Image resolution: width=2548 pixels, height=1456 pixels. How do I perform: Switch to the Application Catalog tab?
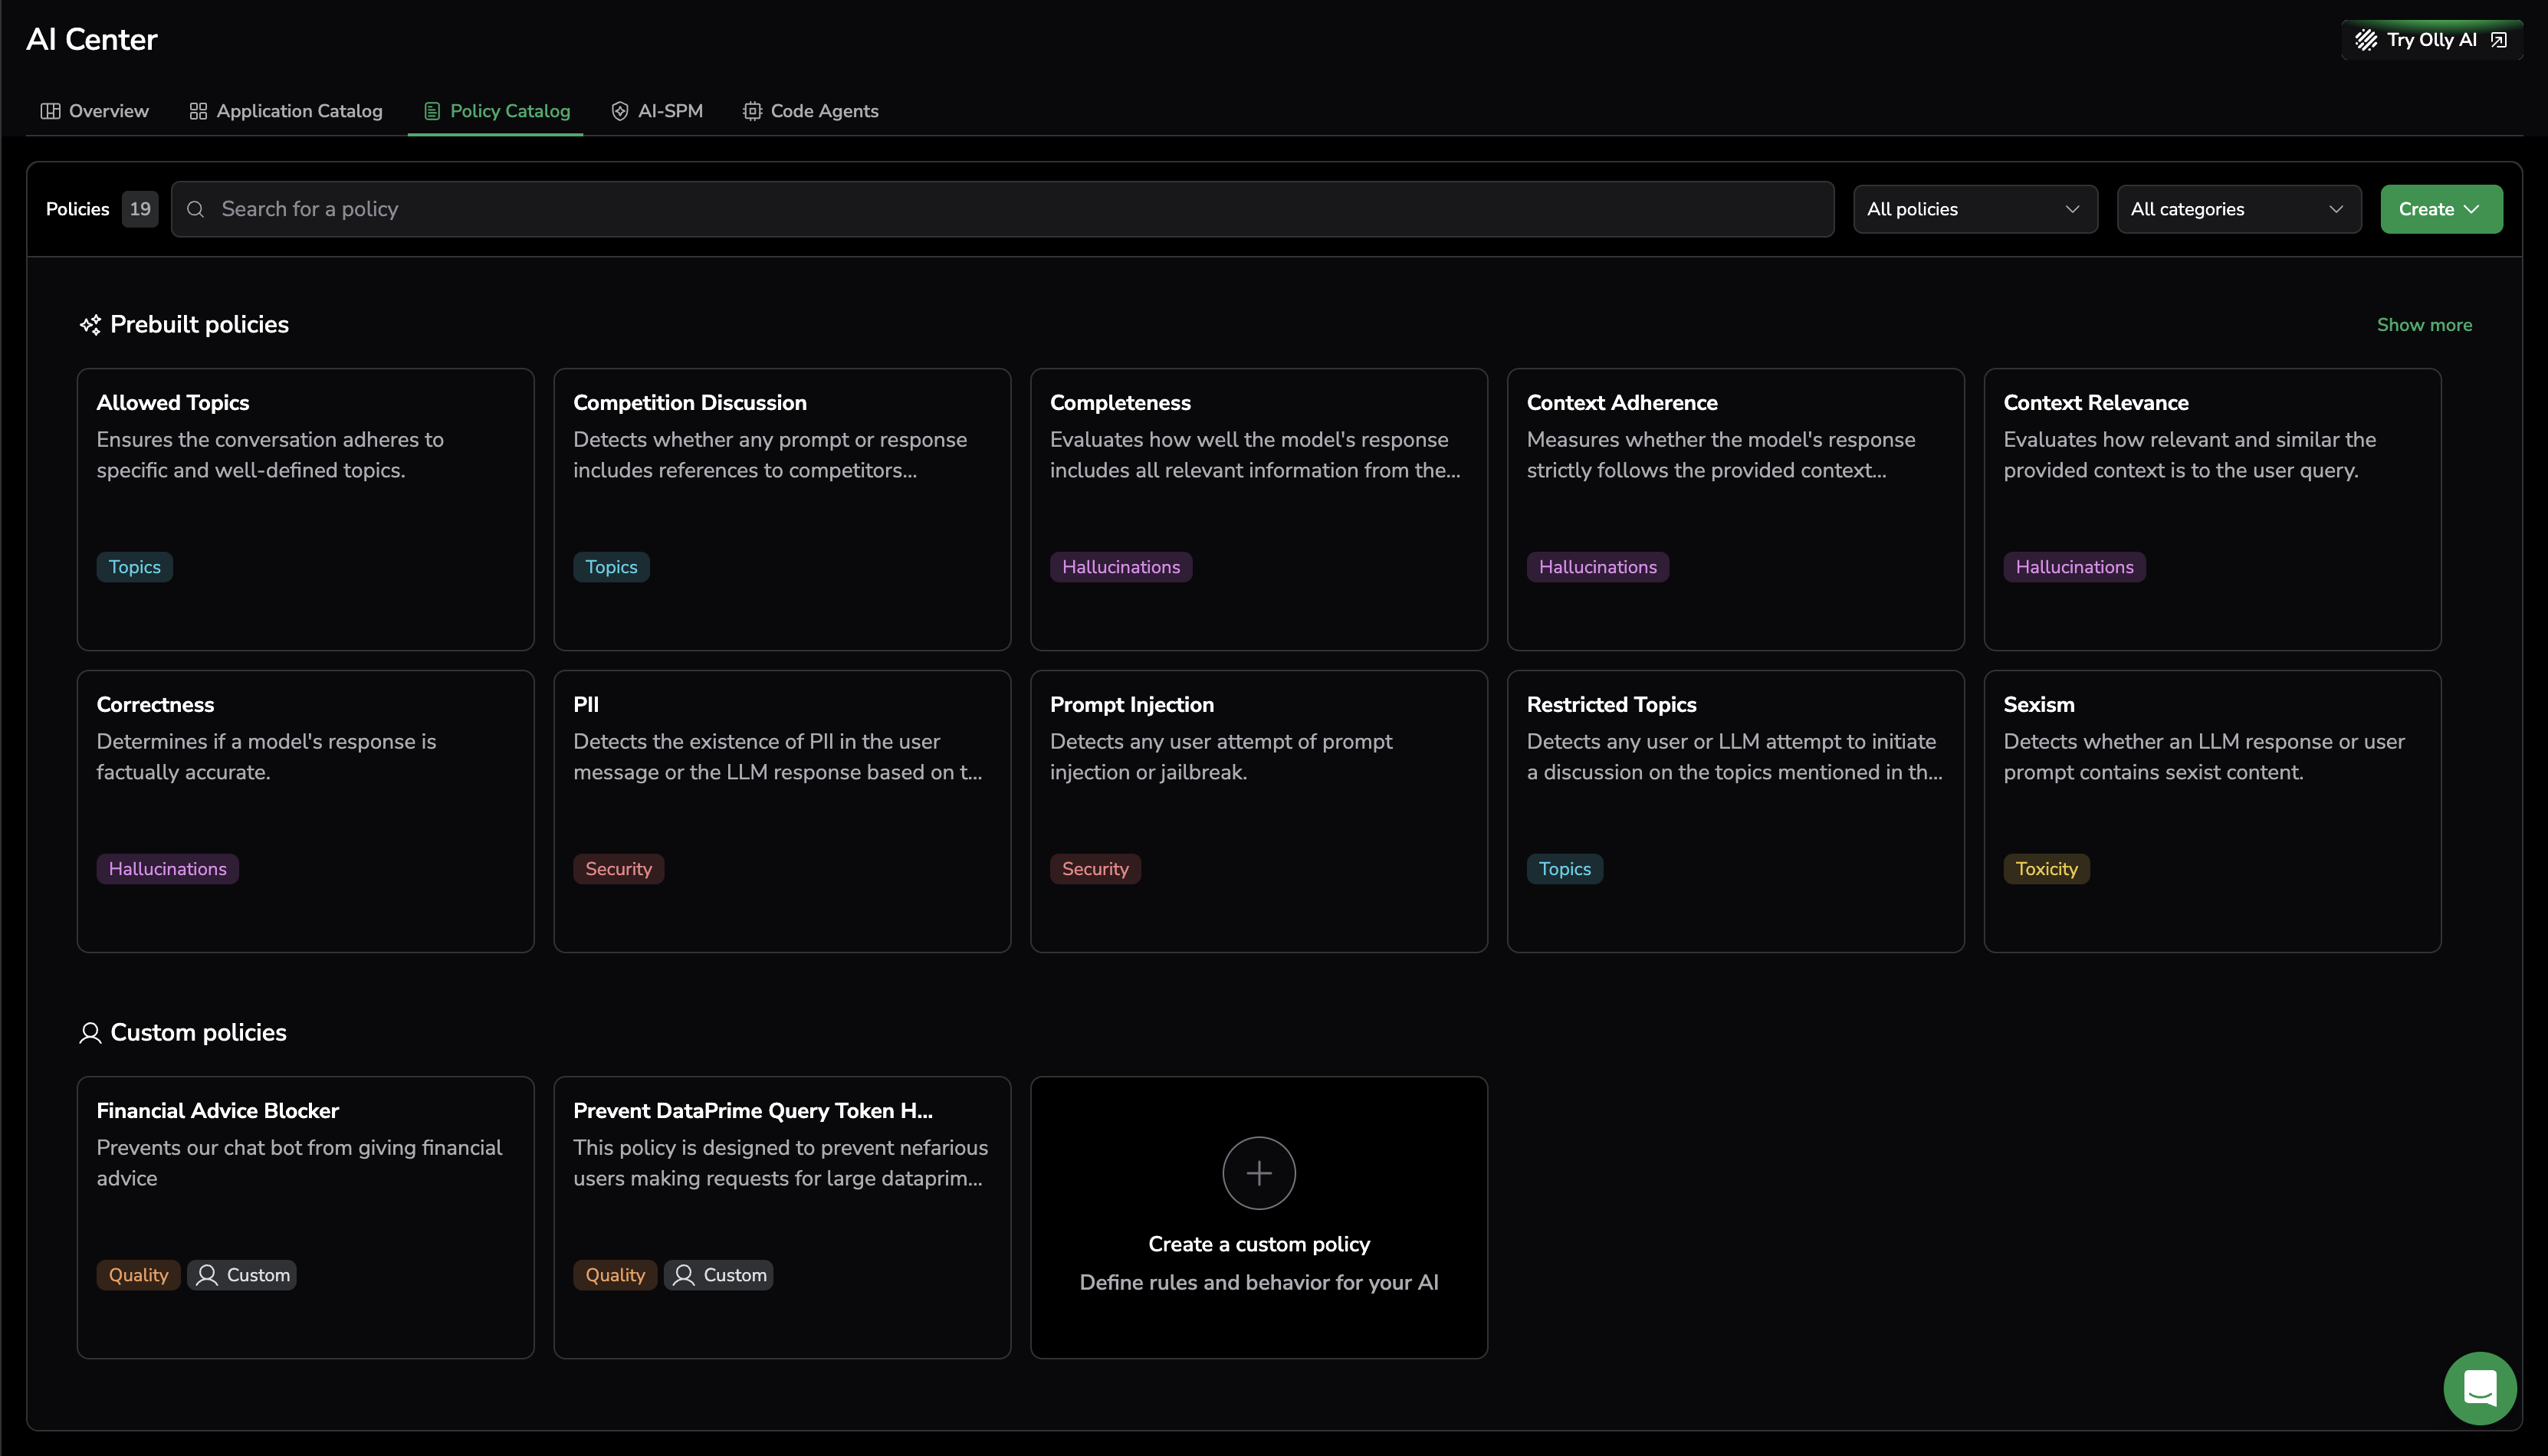pyautogui.click(x=286, y=111)
